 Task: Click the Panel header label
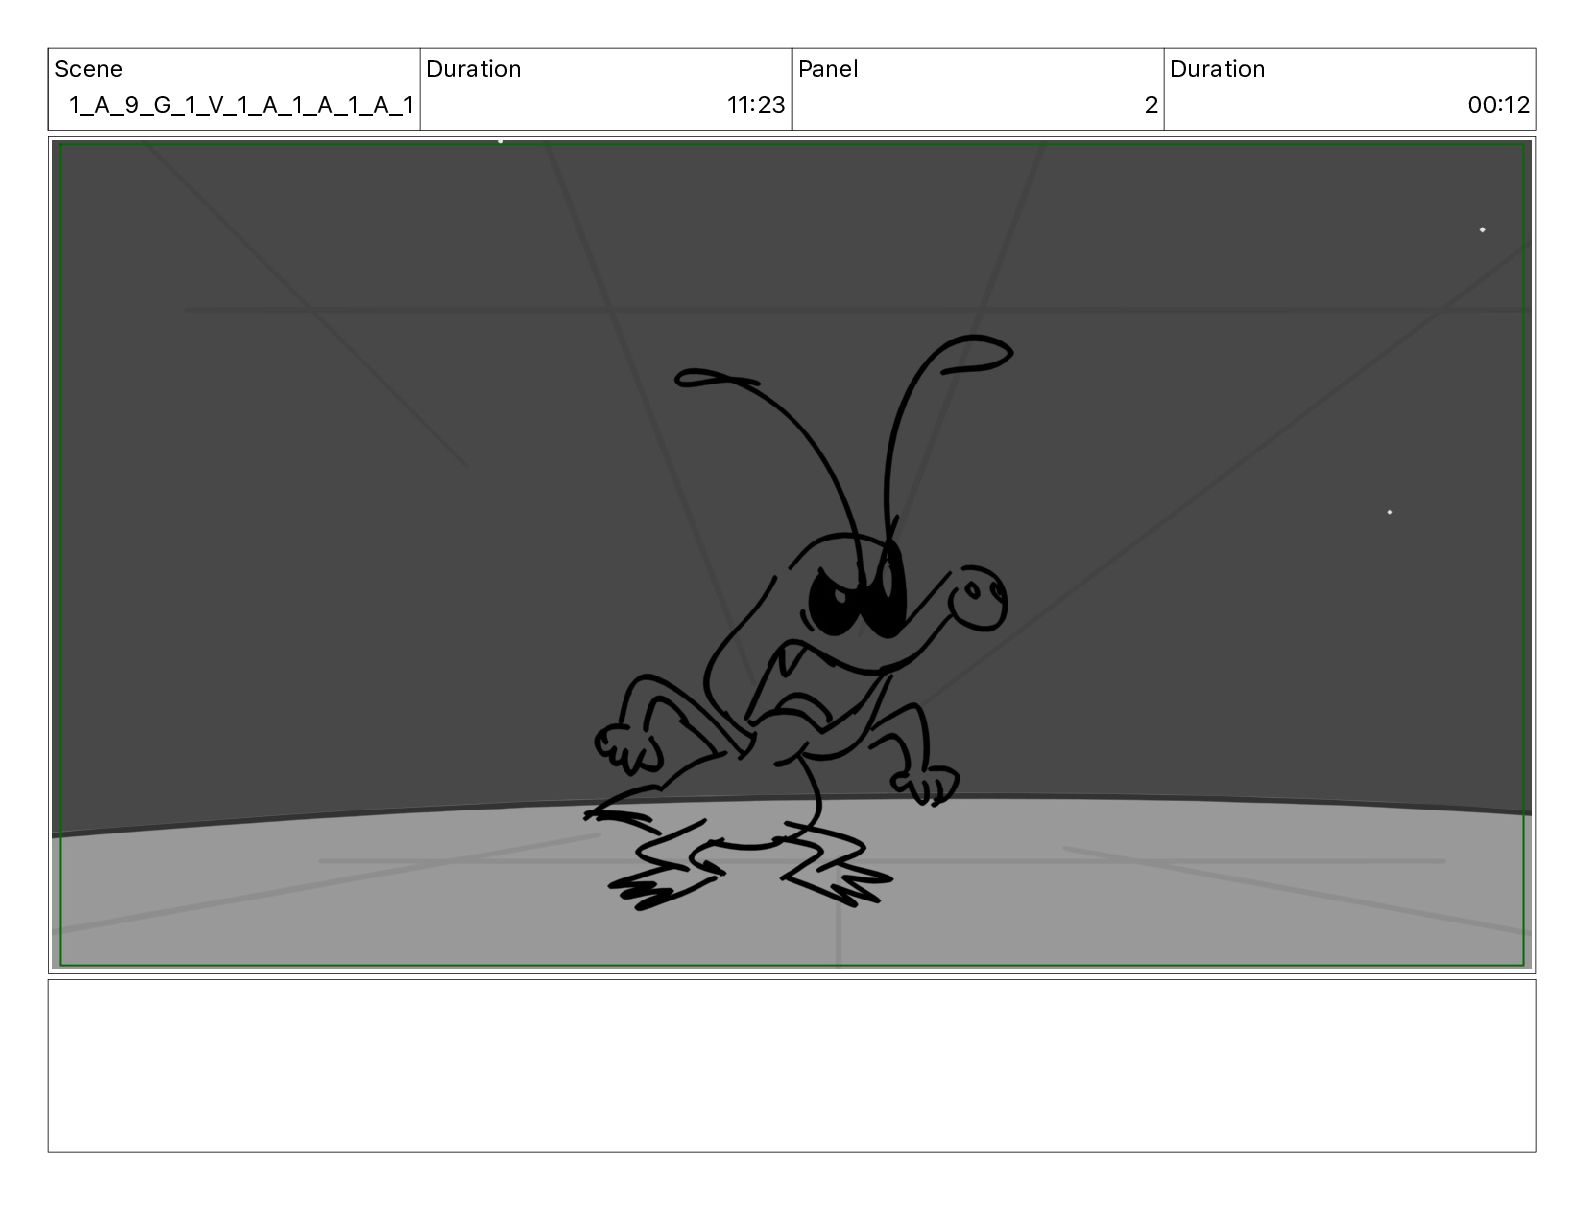pos(828,69)
